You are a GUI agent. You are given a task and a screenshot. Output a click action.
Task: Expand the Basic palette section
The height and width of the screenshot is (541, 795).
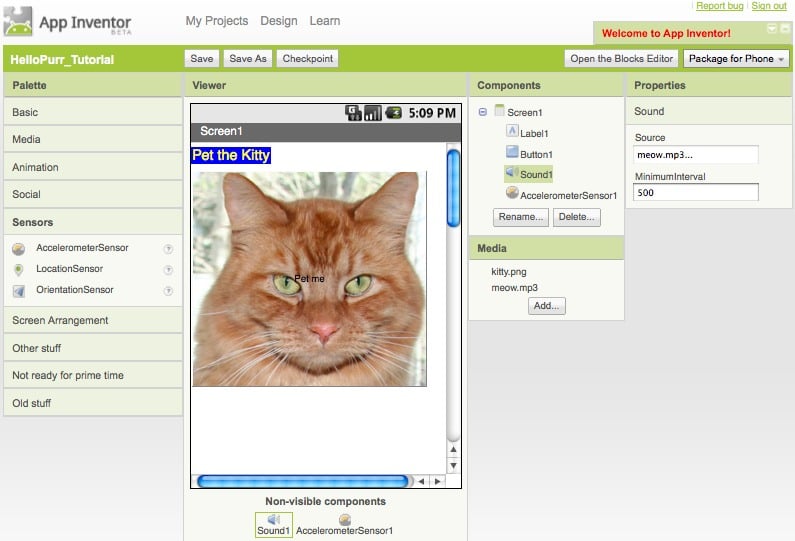[x=93, y=112]
